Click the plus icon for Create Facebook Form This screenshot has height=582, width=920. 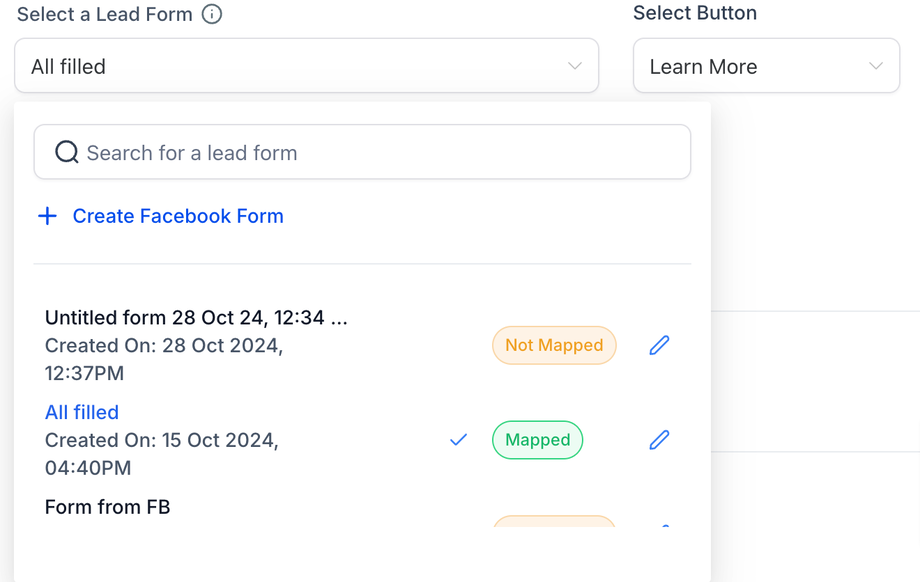pos(47,216)
